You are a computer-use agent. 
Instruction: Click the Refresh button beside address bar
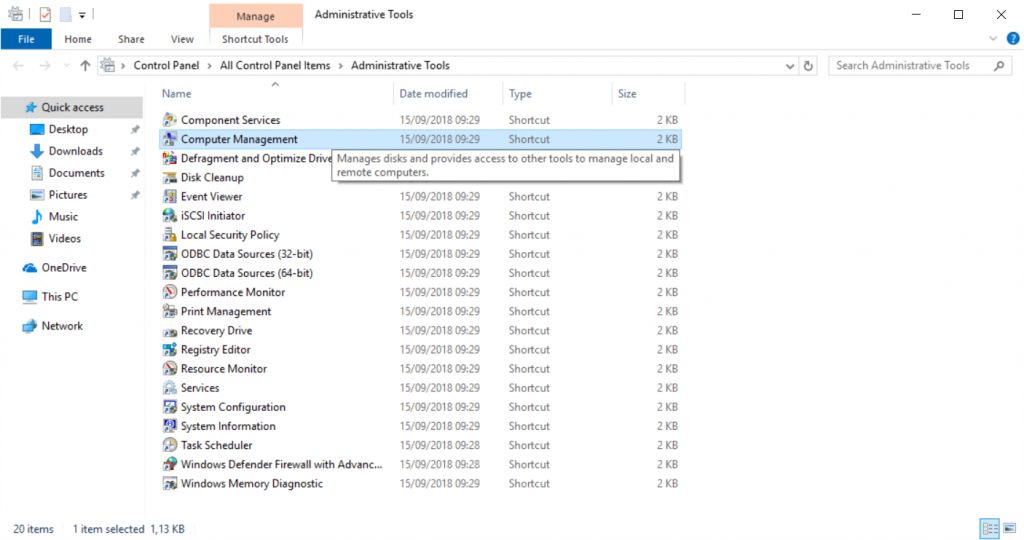click(808, 65)
